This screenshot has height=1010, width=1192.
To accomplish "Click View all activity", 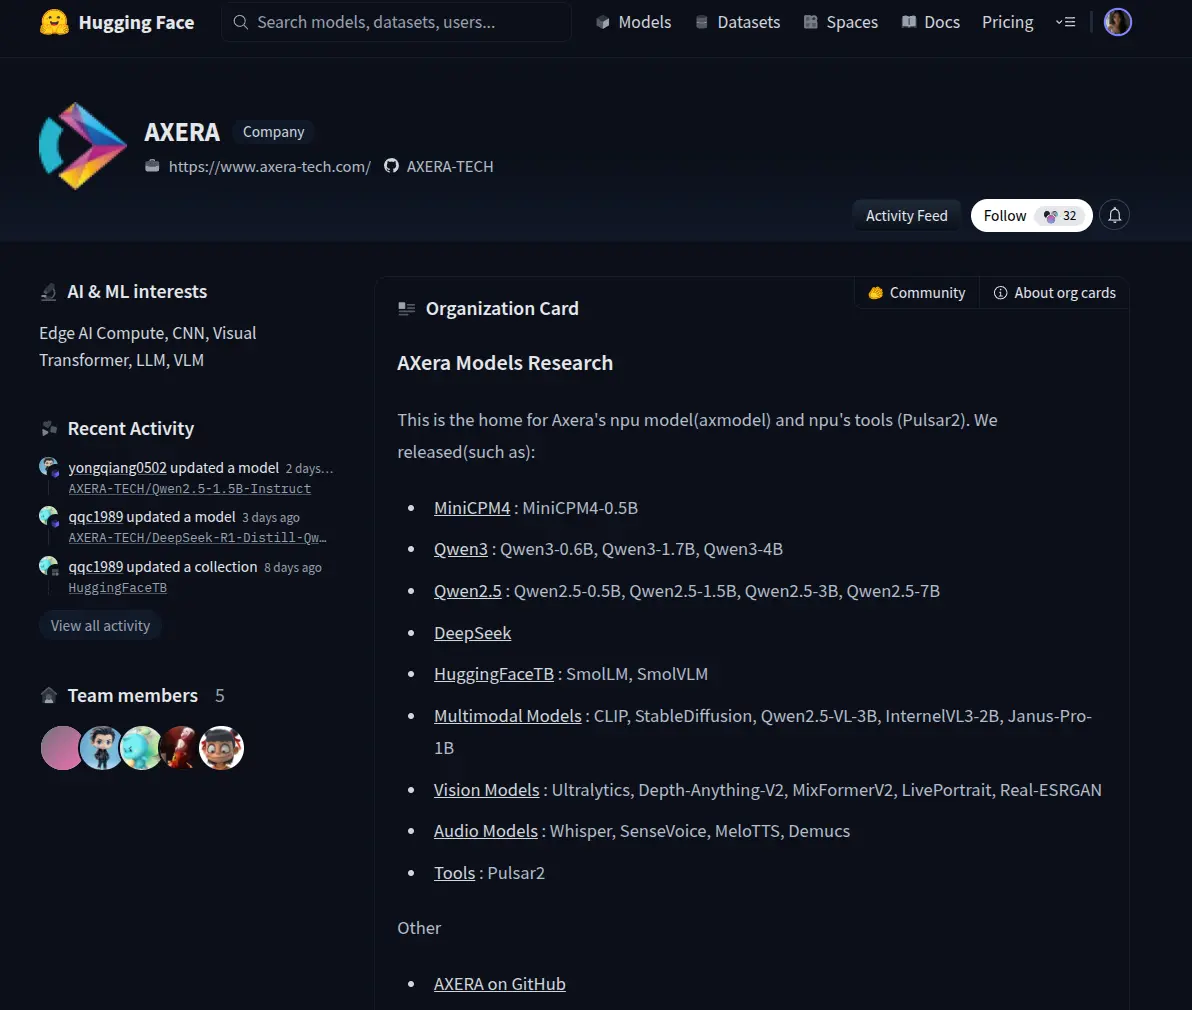I will [100, 625].
